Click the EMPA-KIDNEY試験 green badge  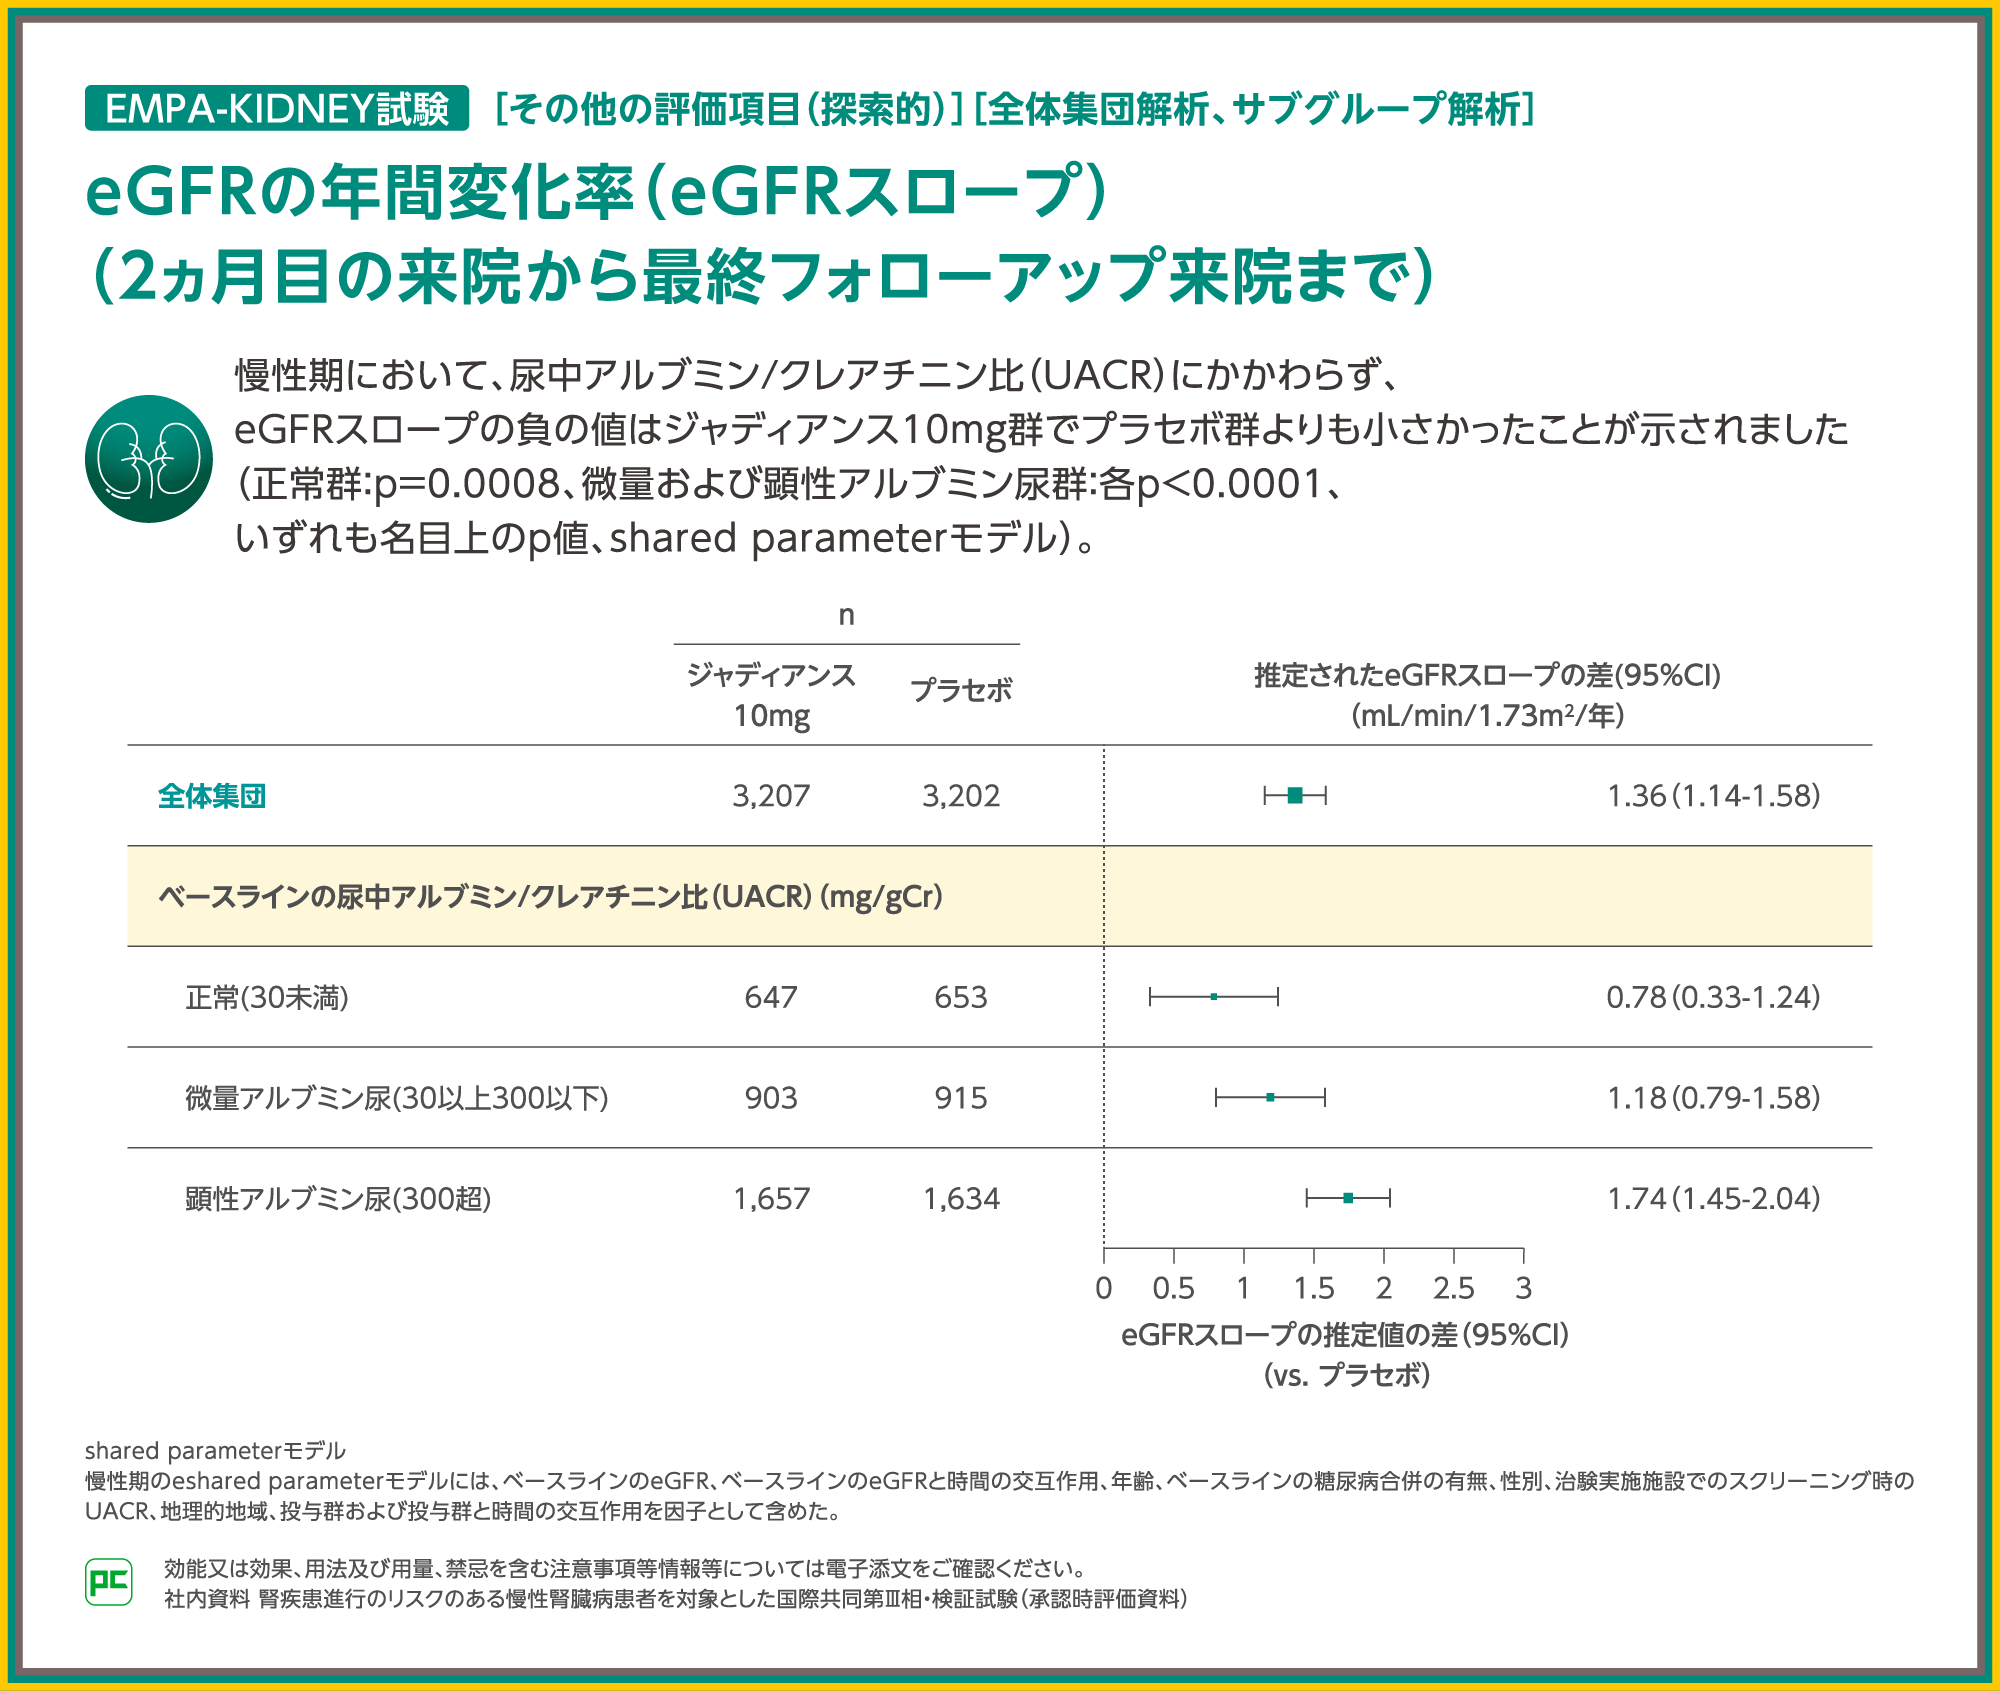coord(277,108)
